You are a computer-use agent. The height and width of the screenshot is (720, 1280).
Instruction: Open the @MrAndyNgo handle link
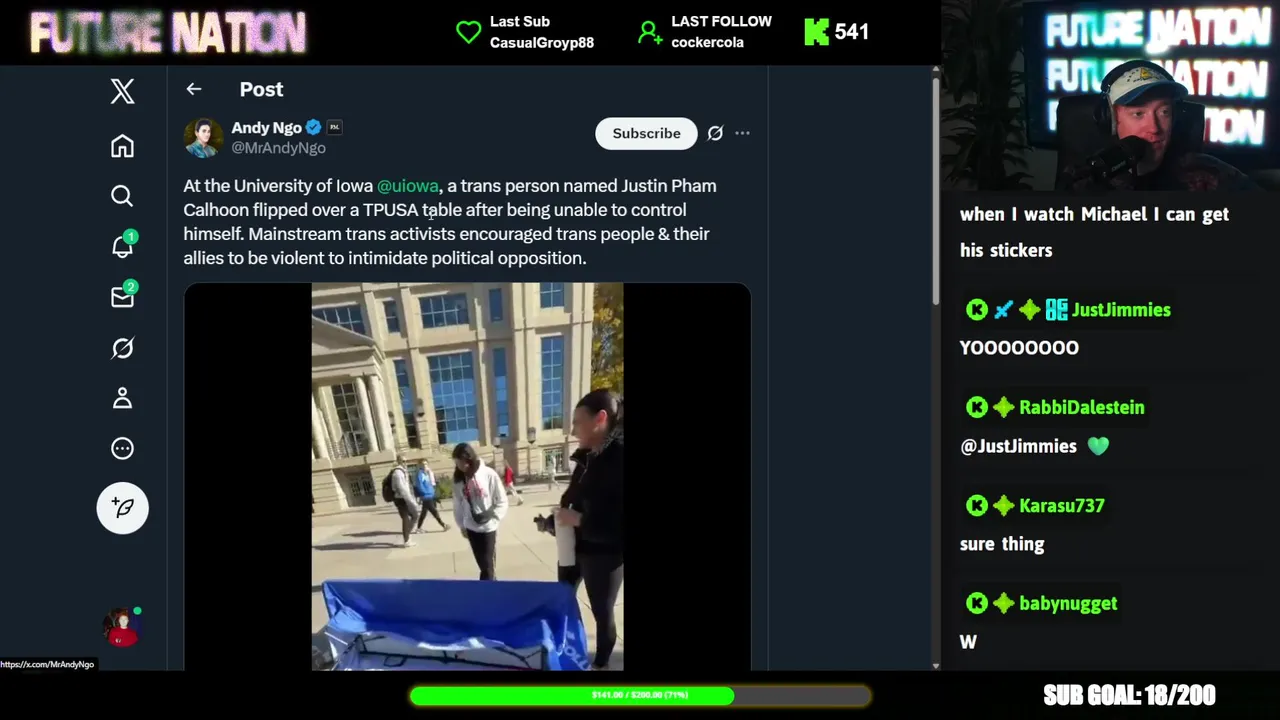tap(278, 148)
